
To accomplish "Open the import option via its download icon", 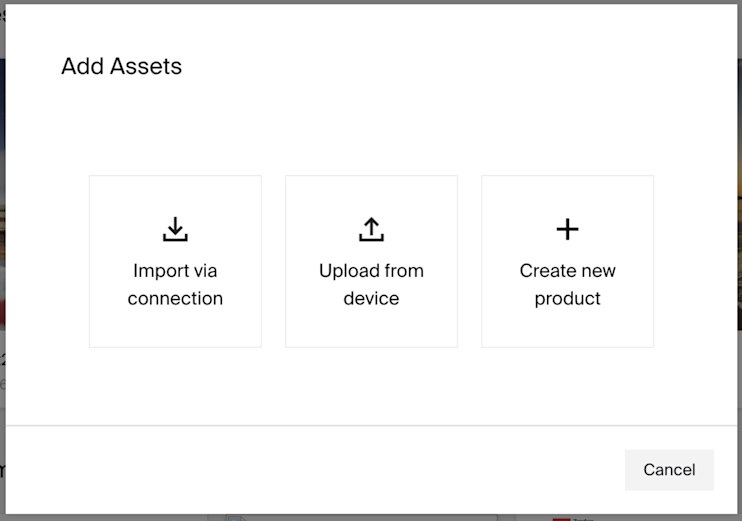I will point(175,230).
